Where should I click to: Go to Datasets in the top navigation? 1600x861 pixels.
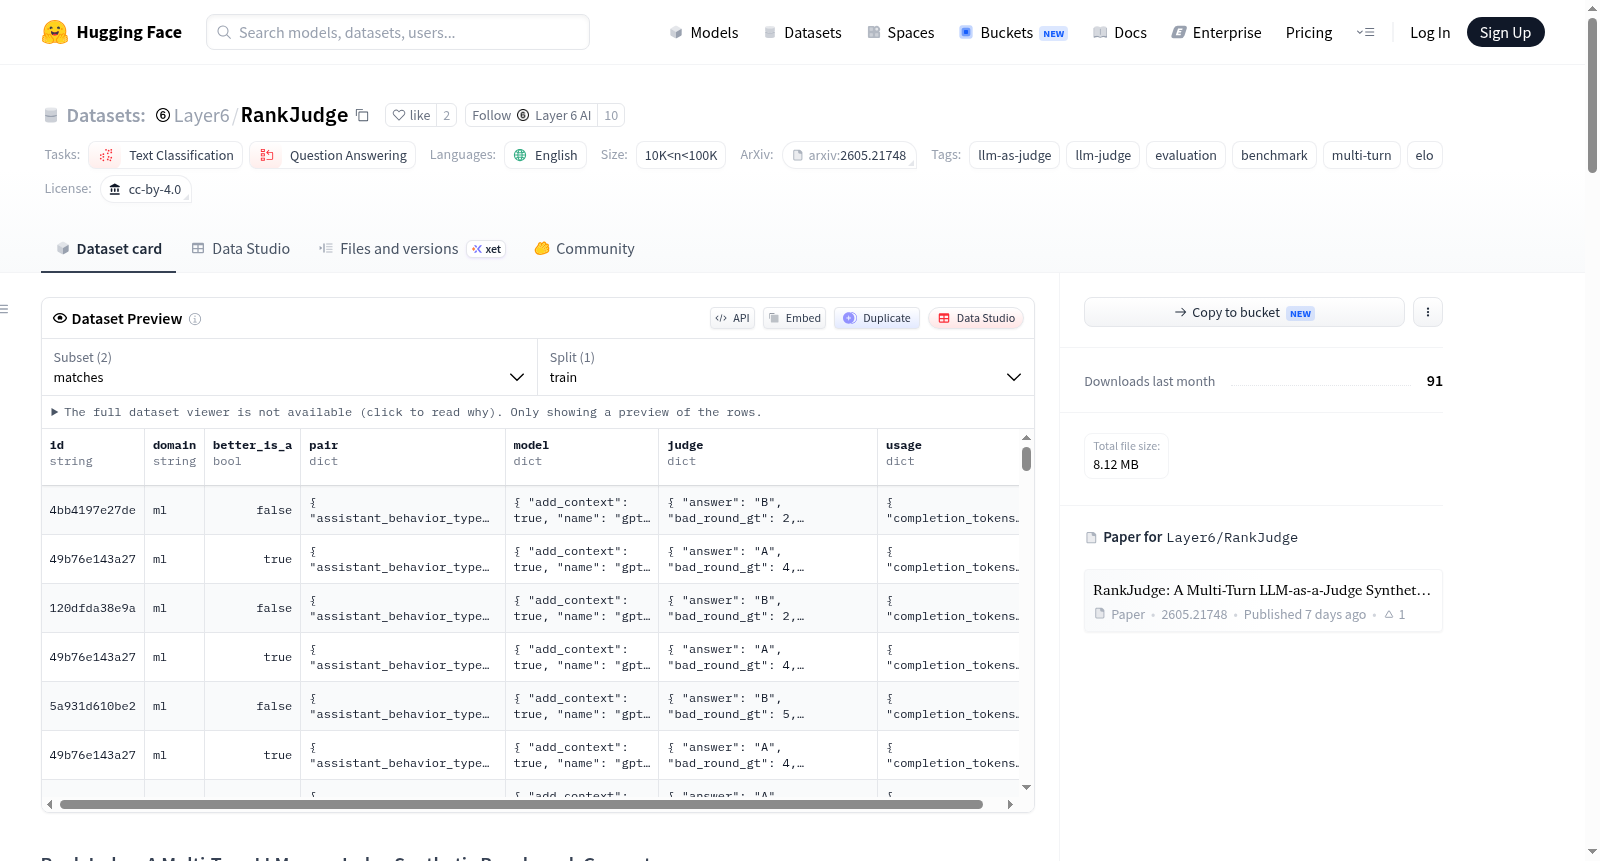[x=802, y=33]
